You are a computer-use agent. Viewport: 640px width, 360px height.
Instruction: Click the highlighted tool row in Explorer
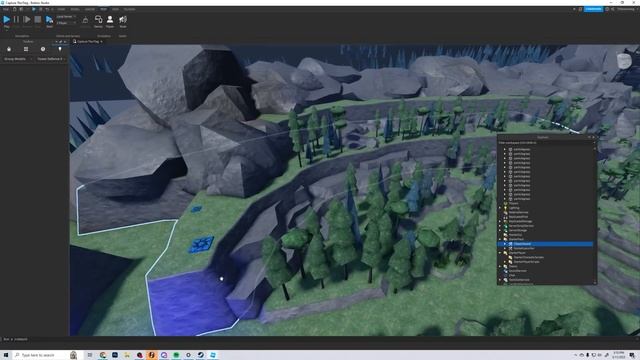coord(545,244)
